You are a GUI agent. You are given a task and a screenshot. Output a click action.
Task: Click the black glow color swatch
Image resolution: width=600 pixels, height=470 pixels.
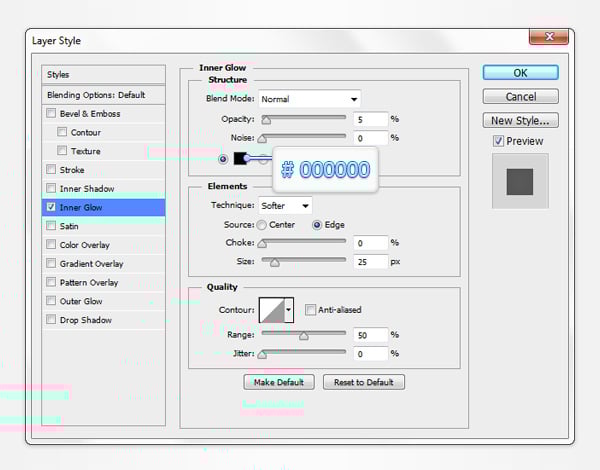[x=241, y=158]
